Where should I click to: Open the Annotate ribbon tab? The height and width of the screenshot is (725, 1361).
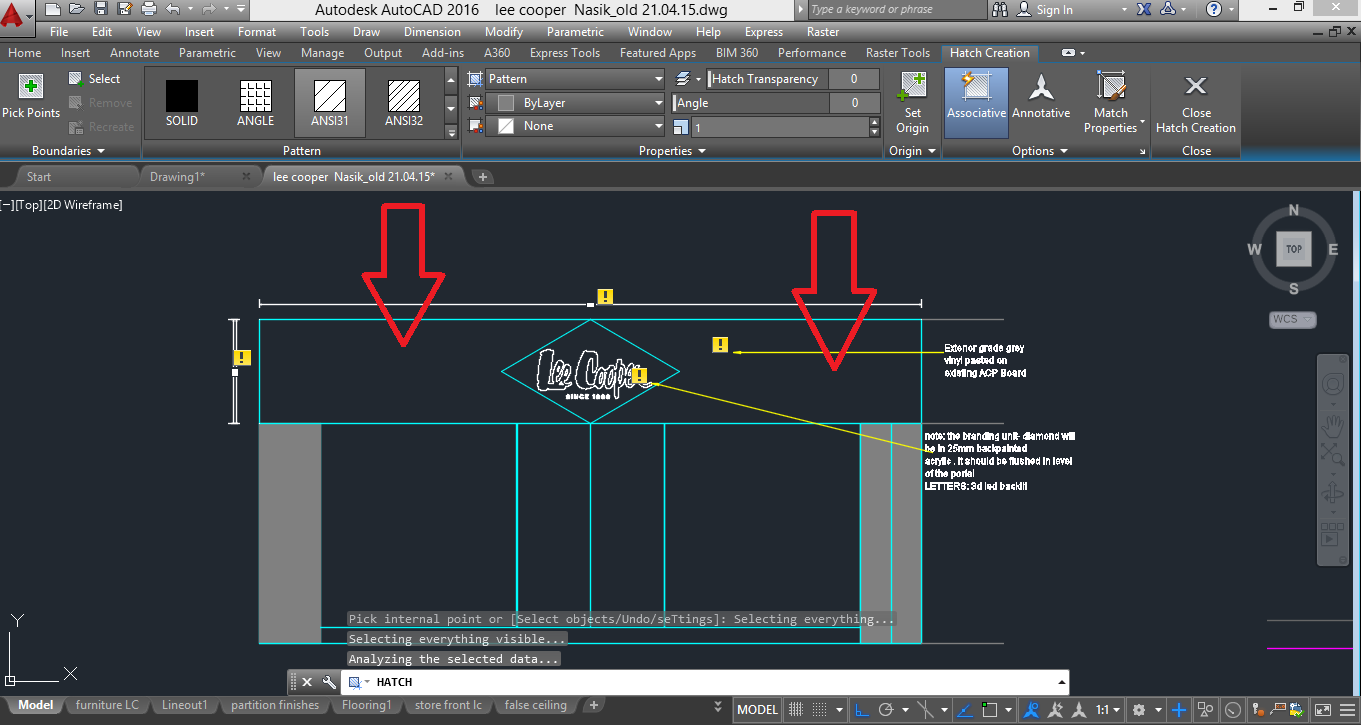(x=134, y=53)
